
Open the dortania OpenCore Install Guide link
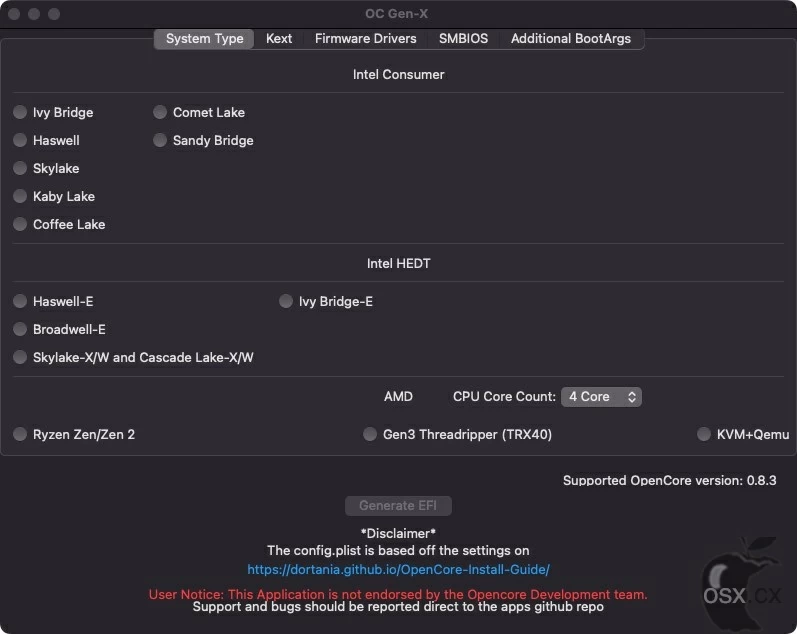398,569
